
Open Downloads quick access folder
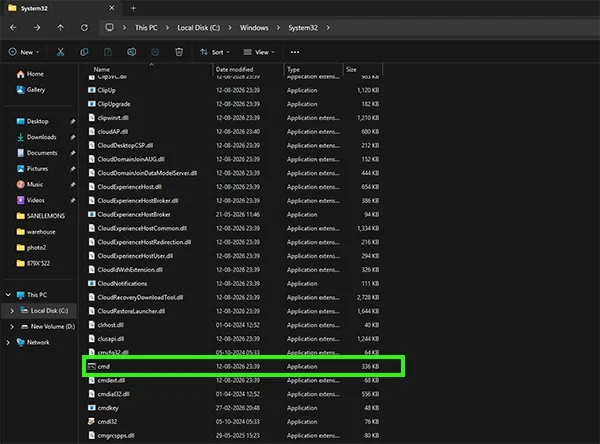click(36, 137)
